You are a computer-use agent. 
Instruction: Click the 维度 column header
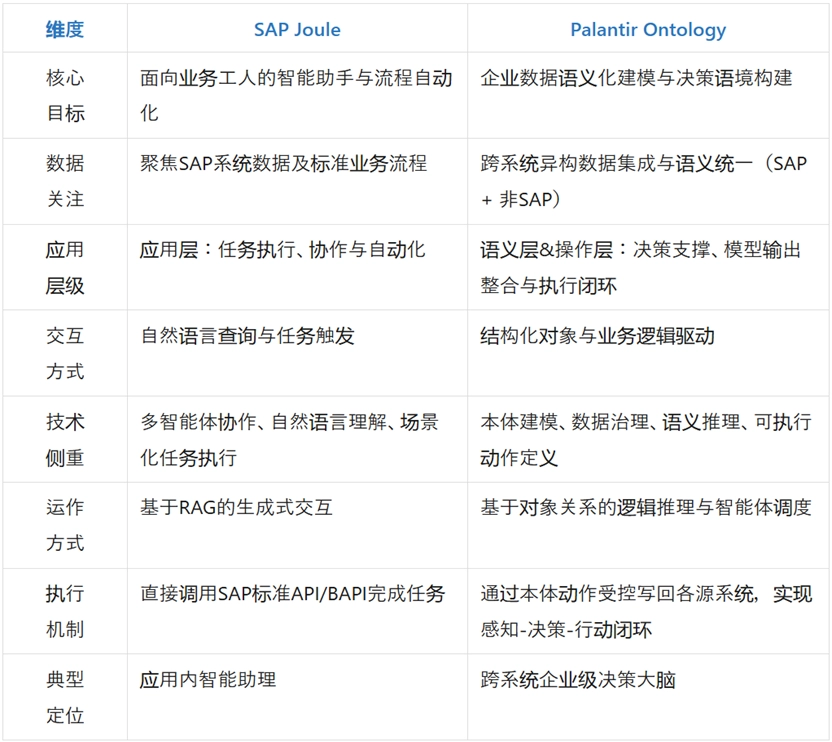pos(65,30)
